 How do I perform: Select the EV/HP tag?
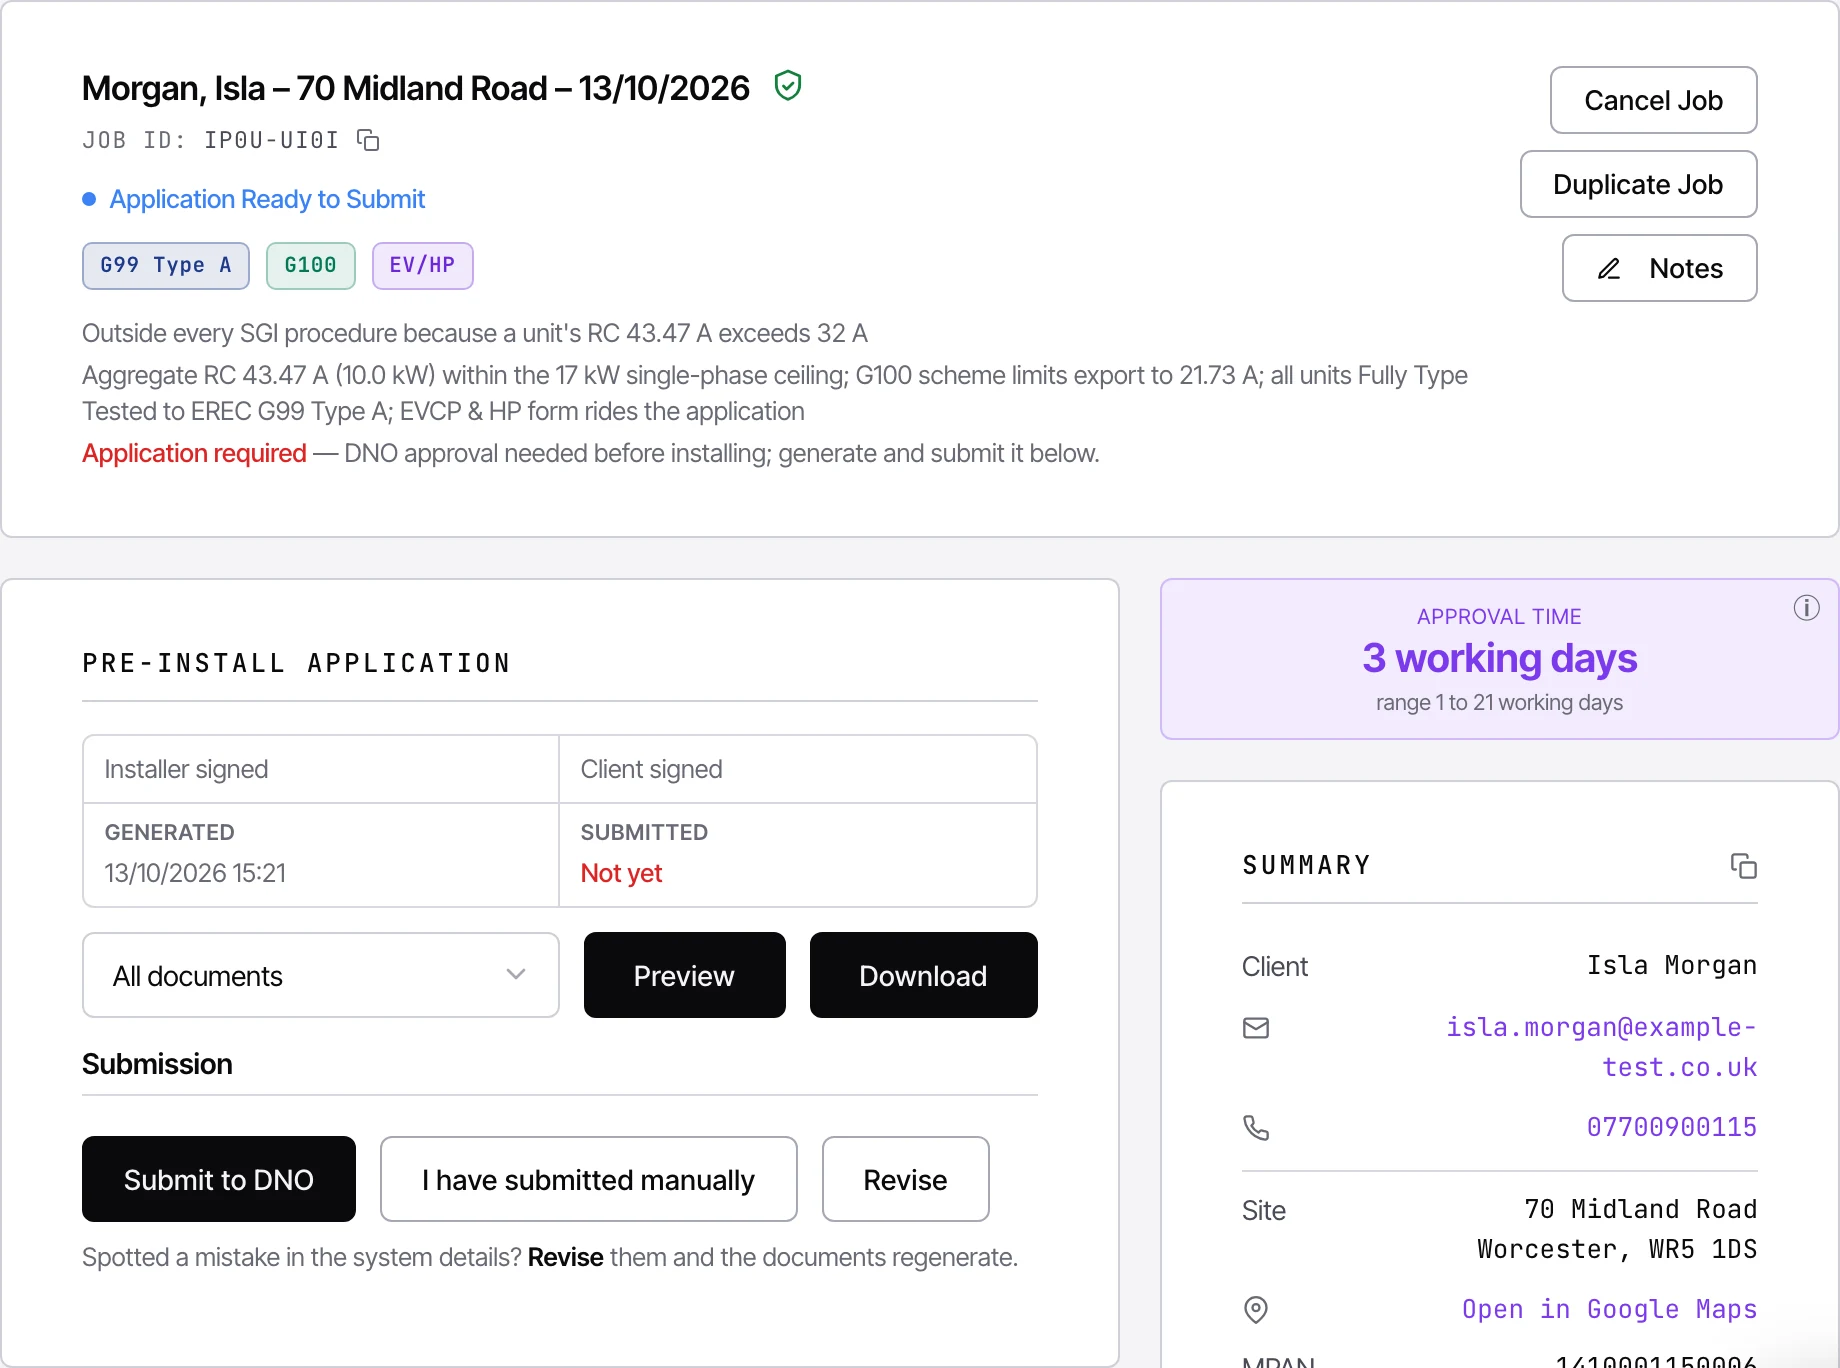[422, 265]
